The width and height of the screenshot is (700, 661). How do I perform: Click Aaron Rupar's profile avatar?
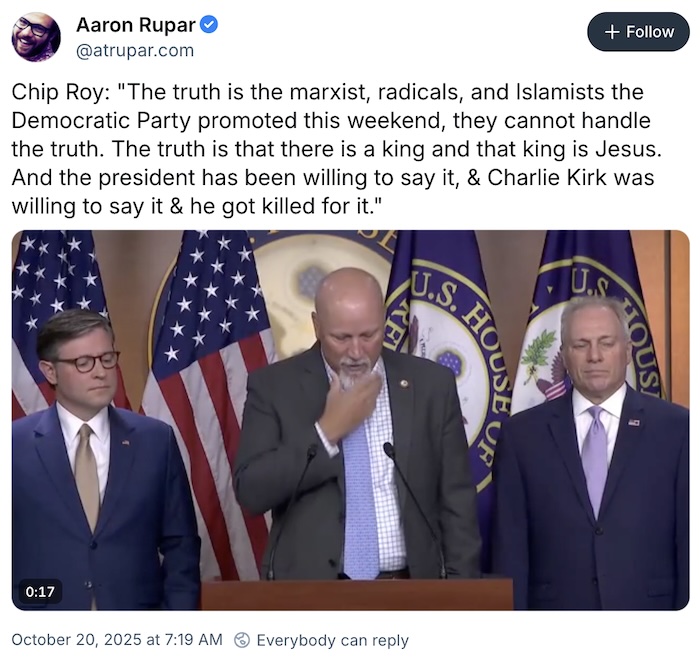36,37
